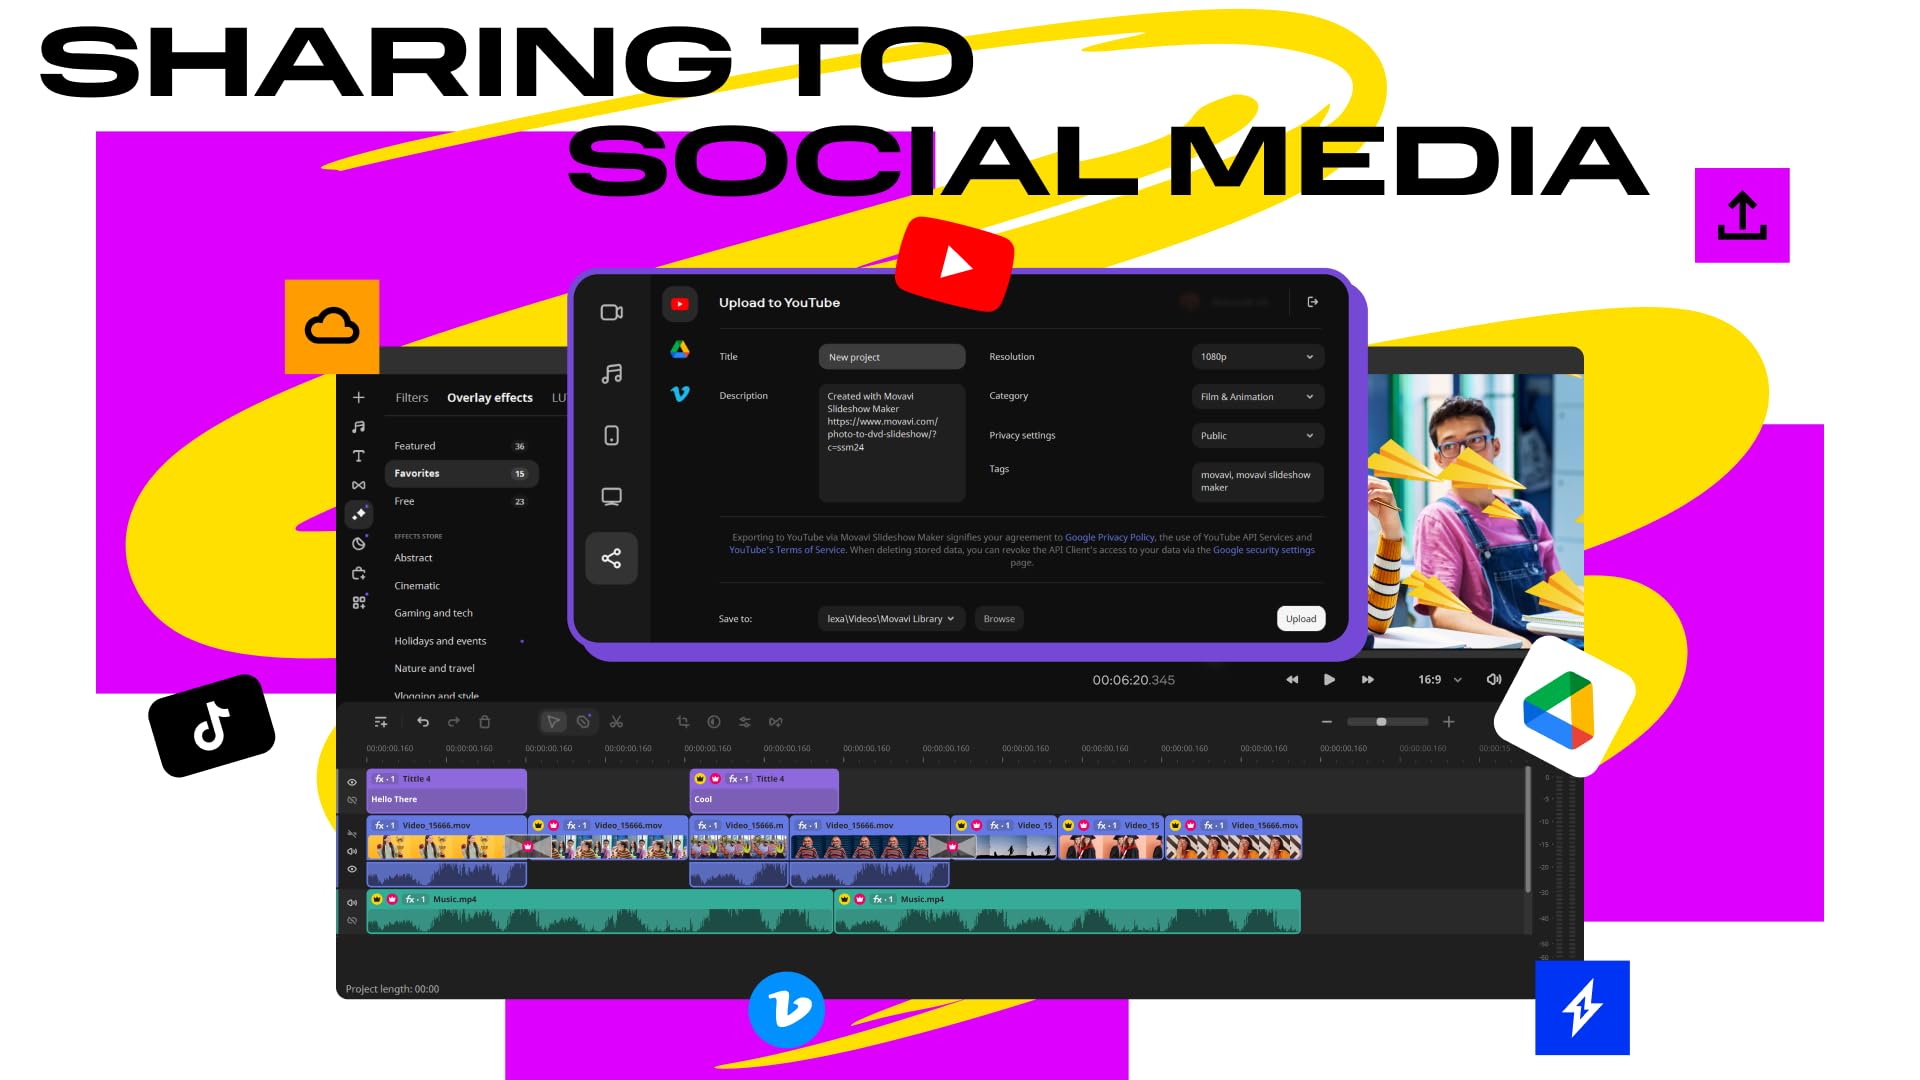The image size is (1920, 1080).
Task: Select the Free effects category
Action: coord(462,502)
